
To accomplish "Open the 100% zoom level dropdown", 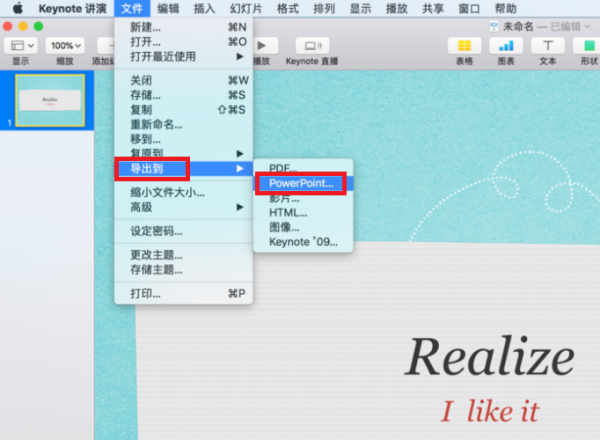I will click(66, 46).
